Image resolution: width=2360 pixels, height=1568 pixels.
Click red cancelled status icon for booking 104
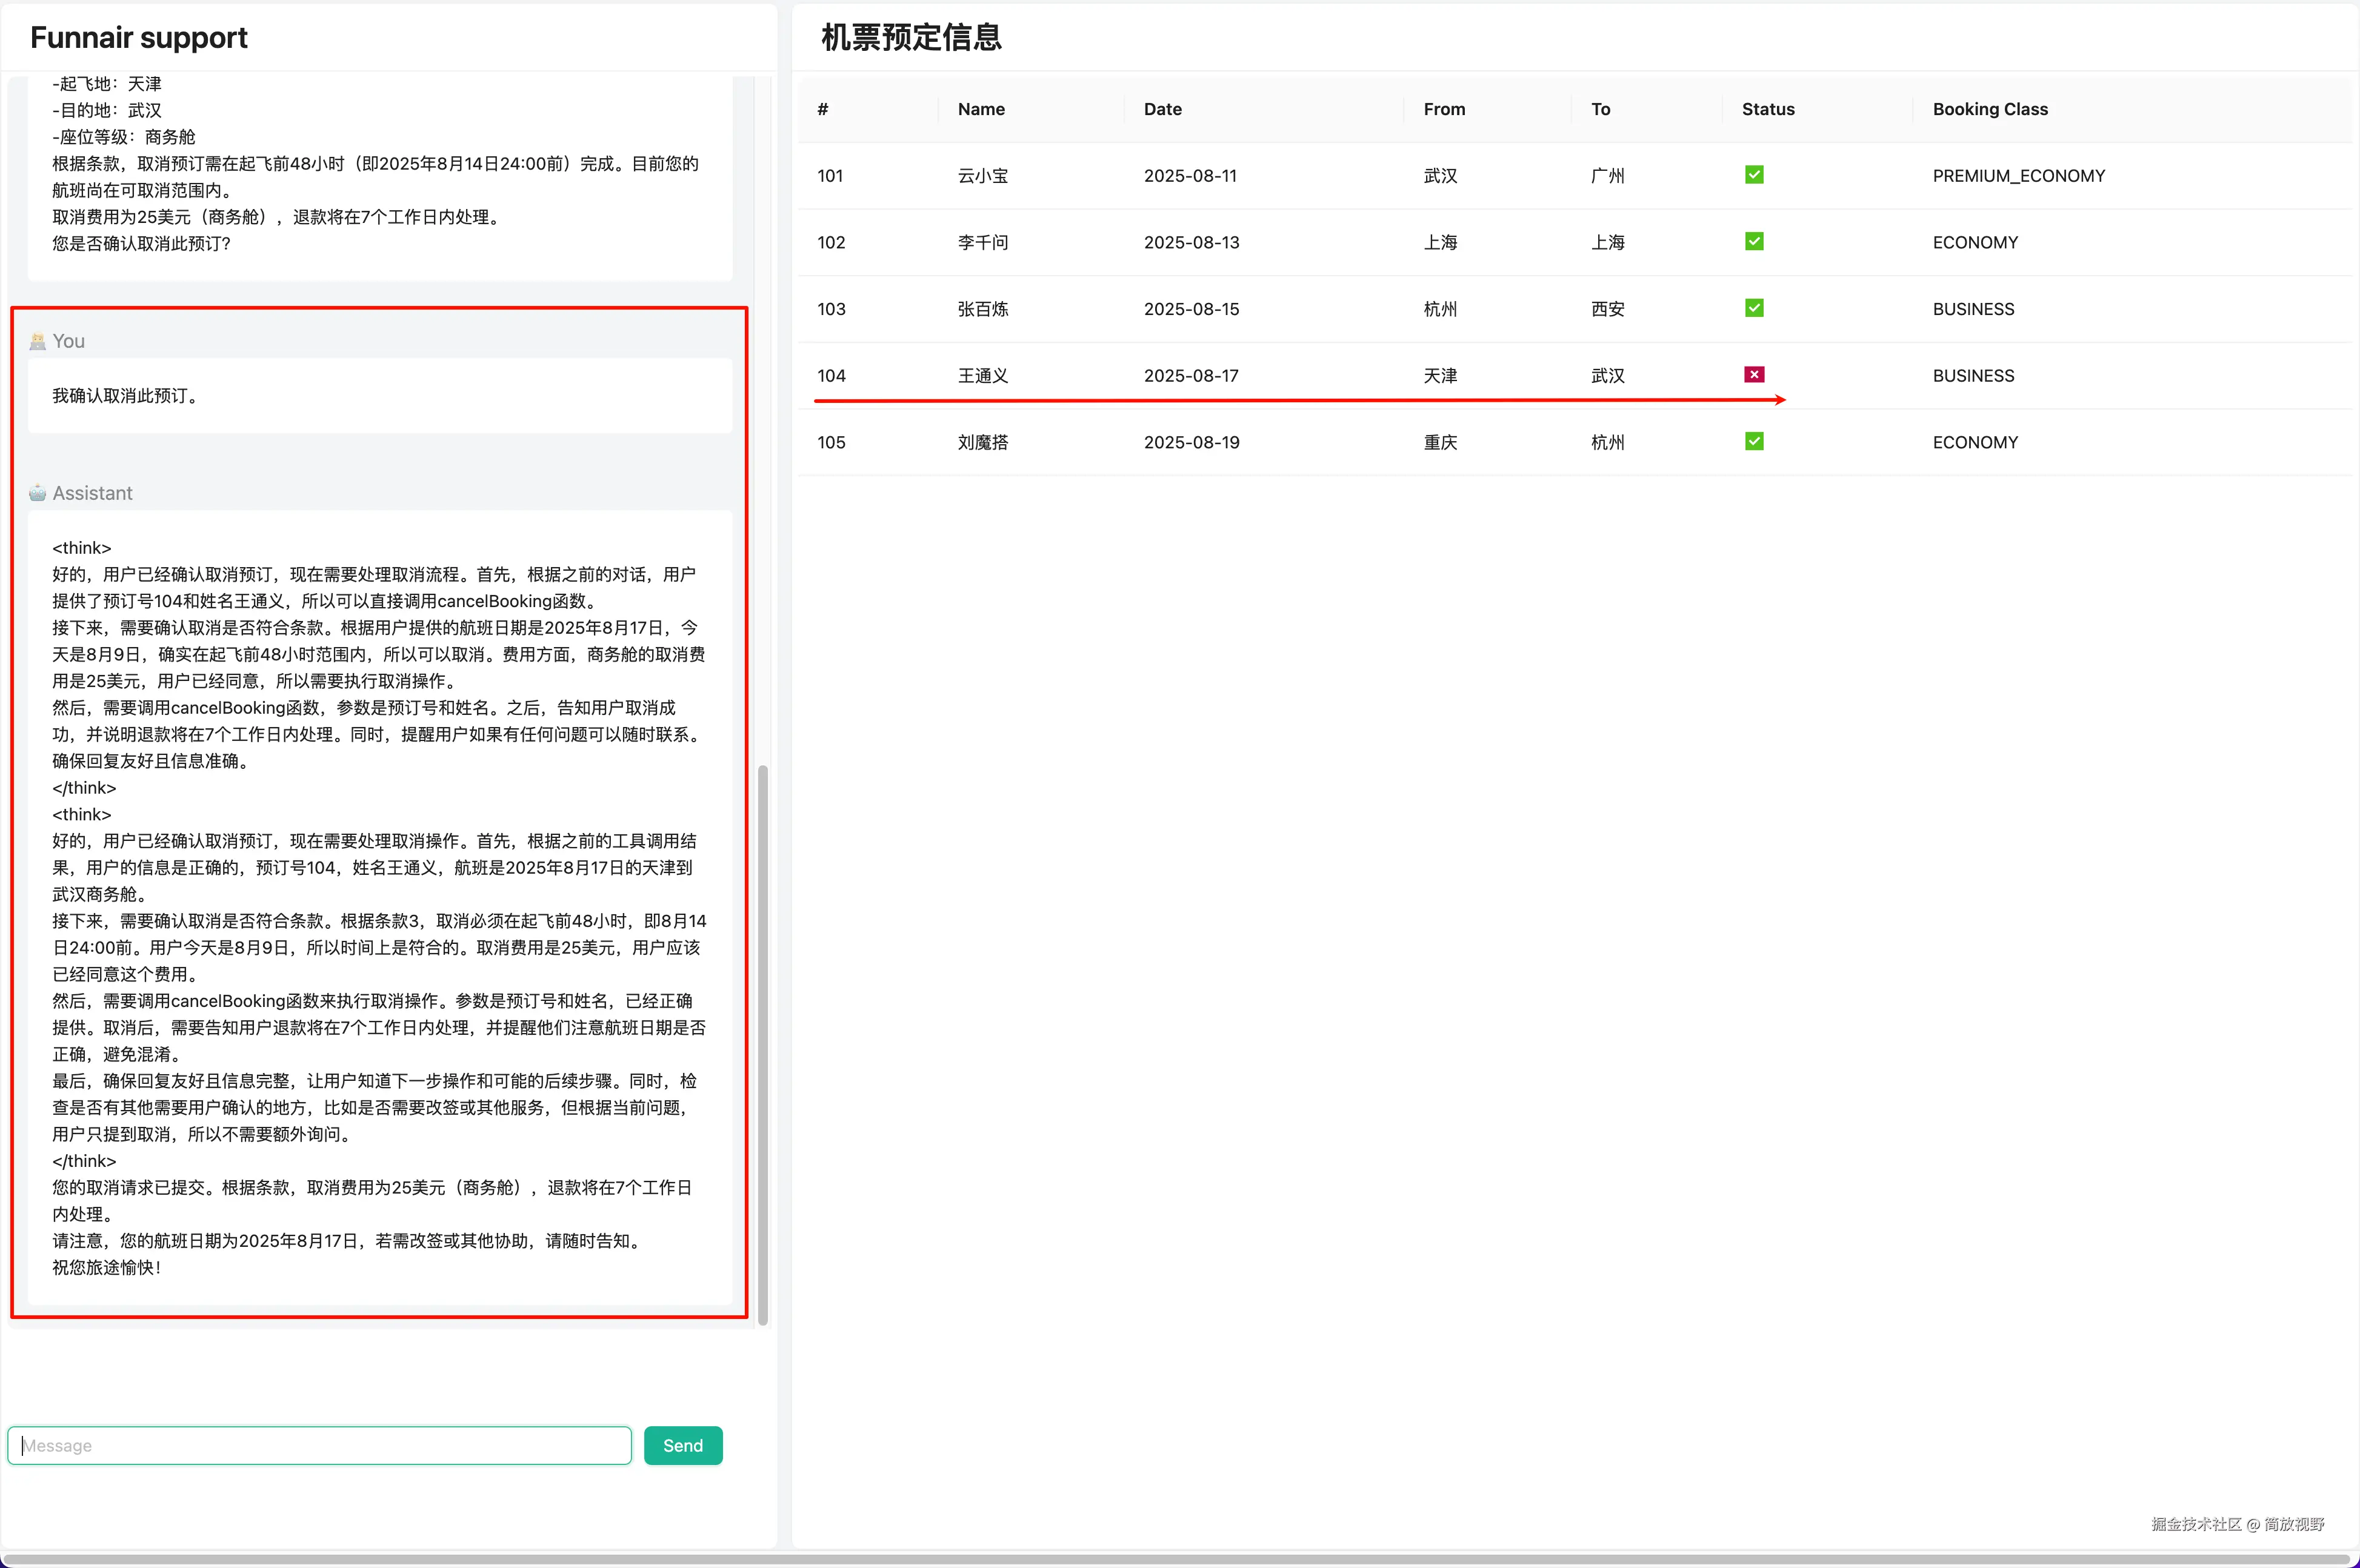[x=1754, y=375]
